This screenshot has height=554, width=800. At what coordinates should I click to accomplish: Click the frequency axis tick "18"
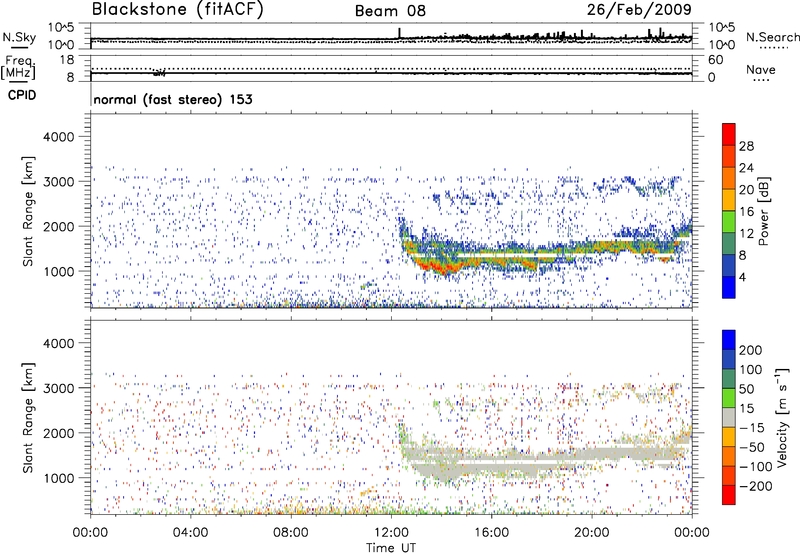click(67, 60)
